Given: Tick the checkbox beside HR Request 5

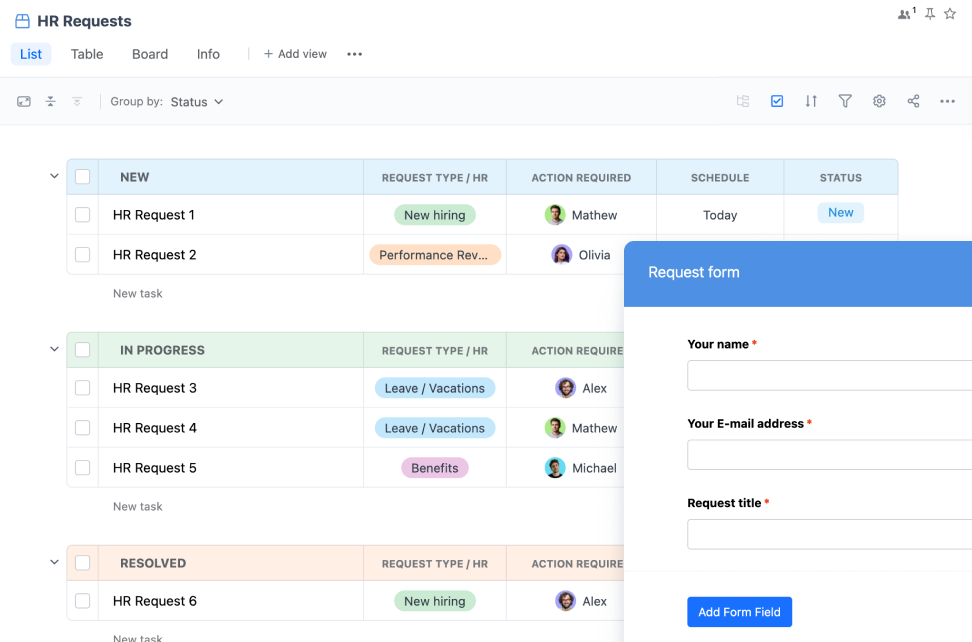Looking at the screenshot, I should pos(83,468).
